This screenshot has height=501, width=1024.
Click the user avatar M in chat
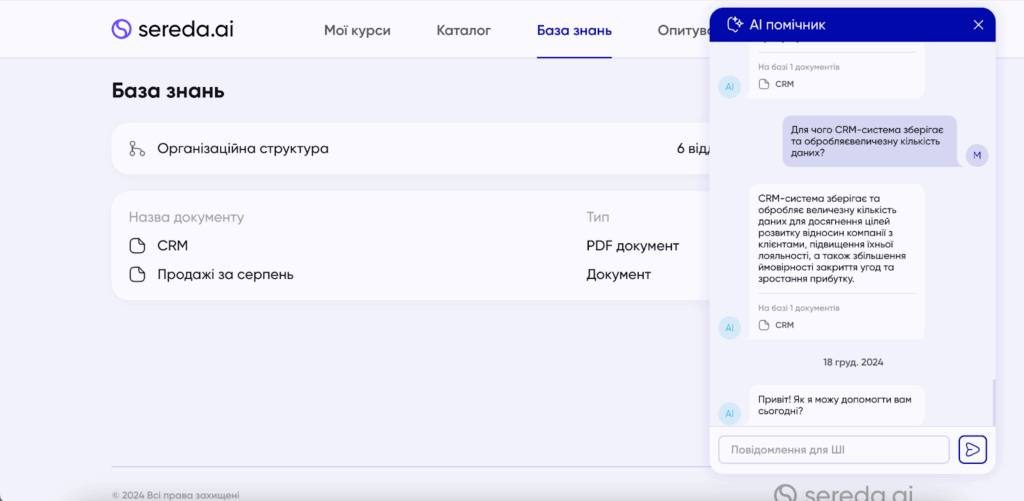pyautogui.click(x=977, y=154)
